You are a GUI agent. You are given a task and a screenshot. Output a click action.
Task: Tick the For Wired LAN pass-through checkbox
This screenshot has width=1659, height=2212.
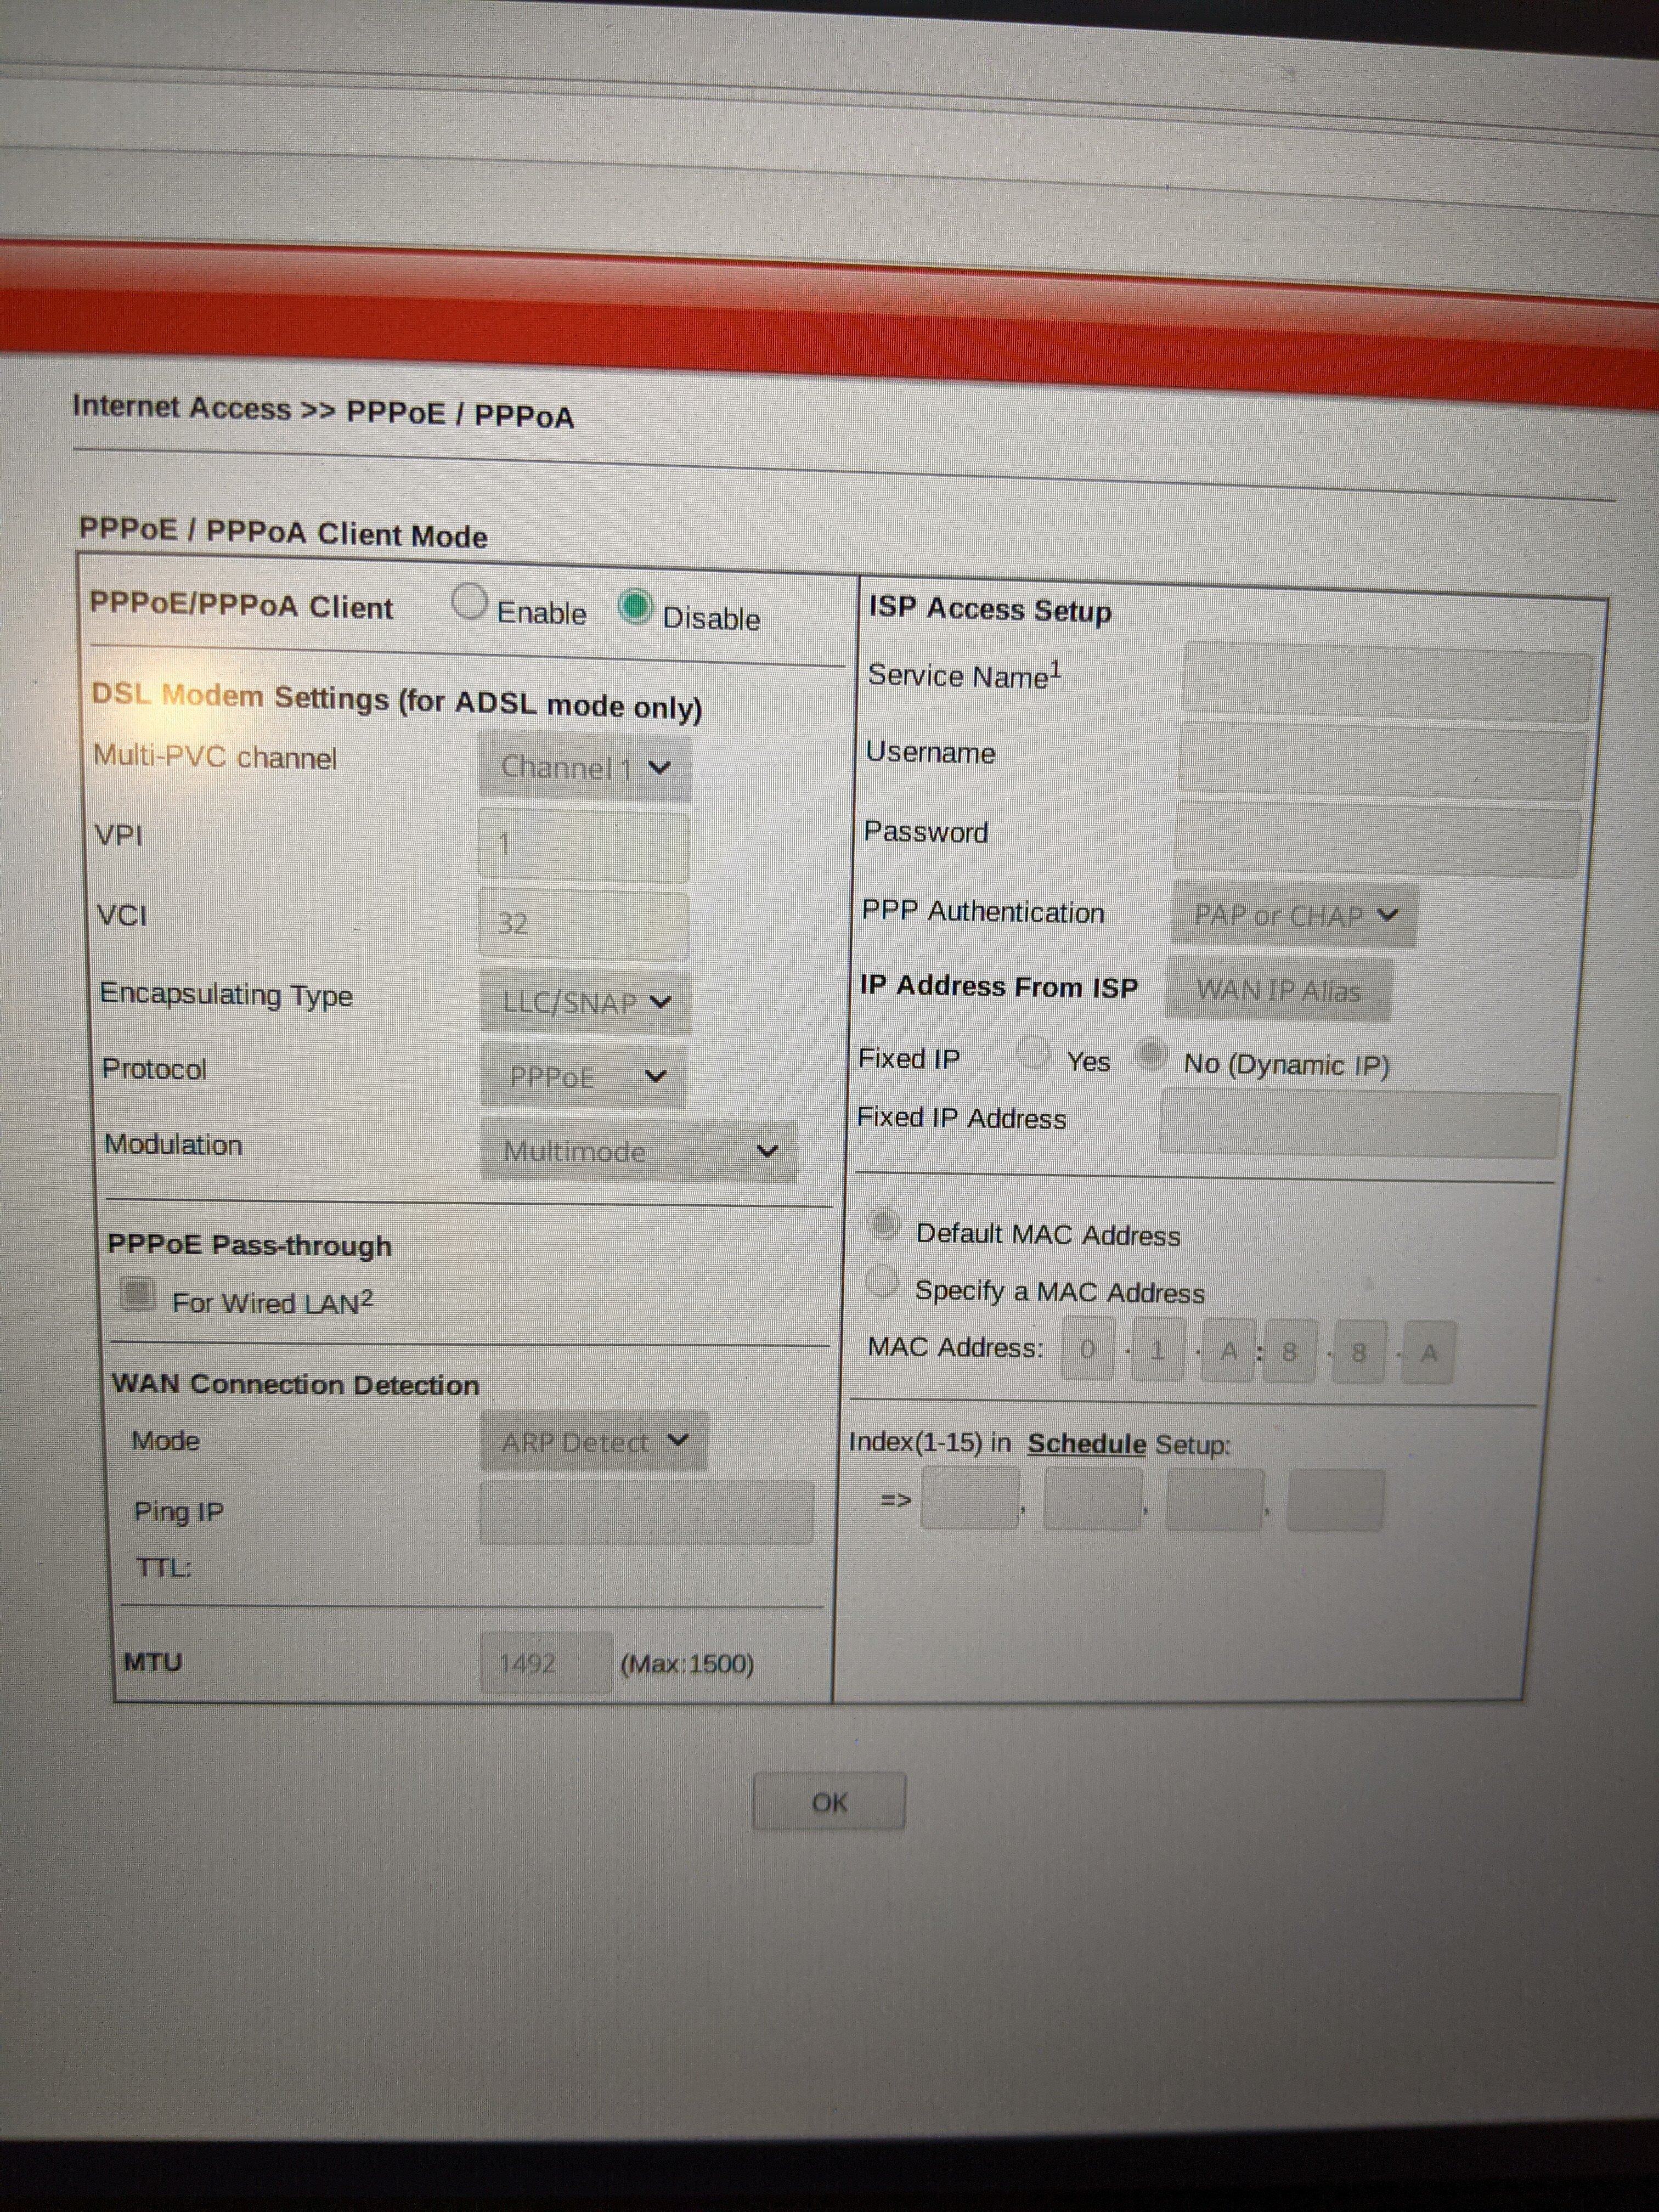137,1294
